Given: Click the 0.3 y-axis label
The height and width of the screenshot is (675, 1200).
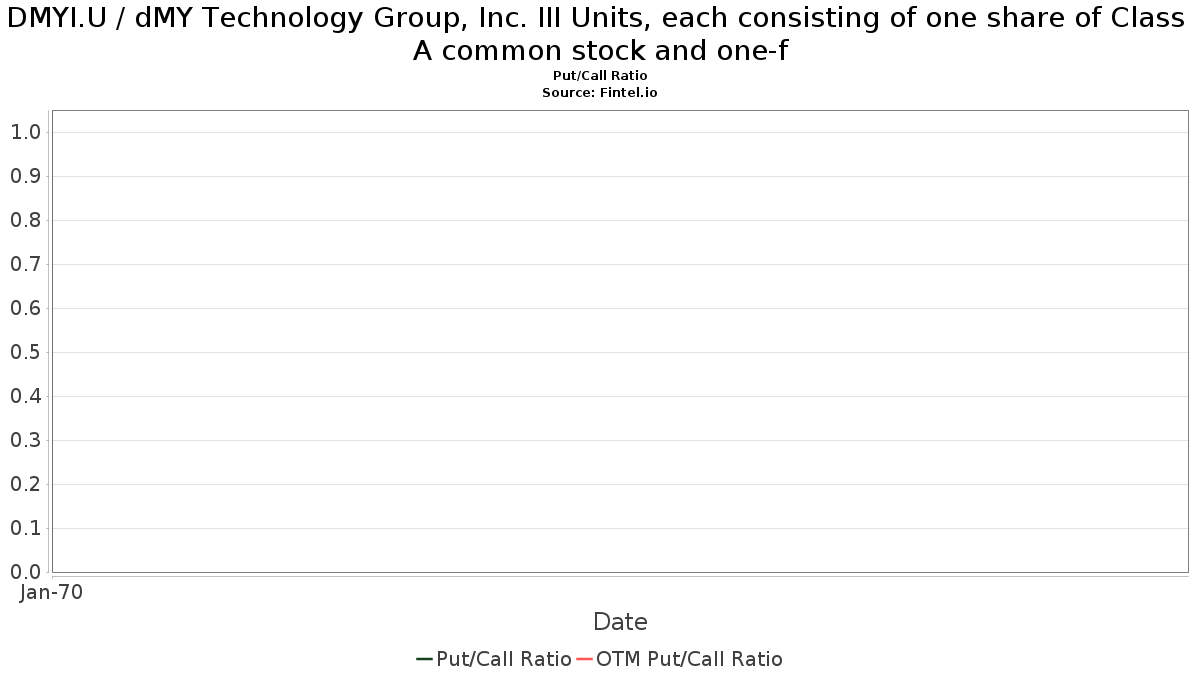Looking at the screenshot, I should [x=25, y=440].
